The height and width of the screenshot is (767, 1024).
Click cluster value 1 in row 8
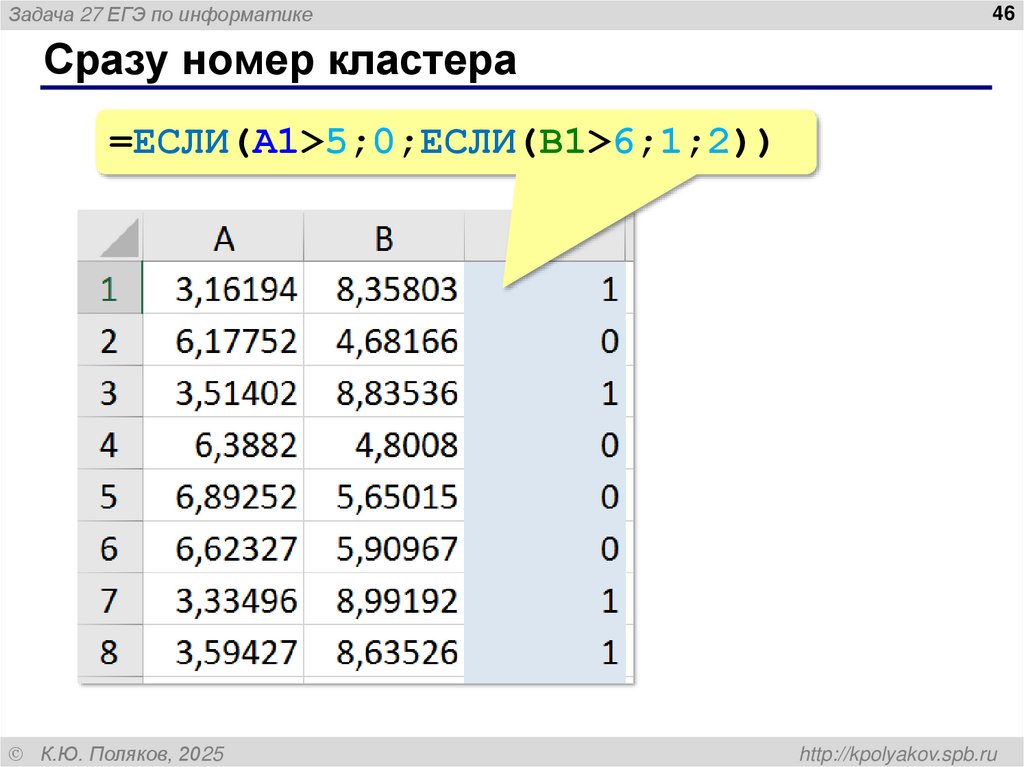610,651
